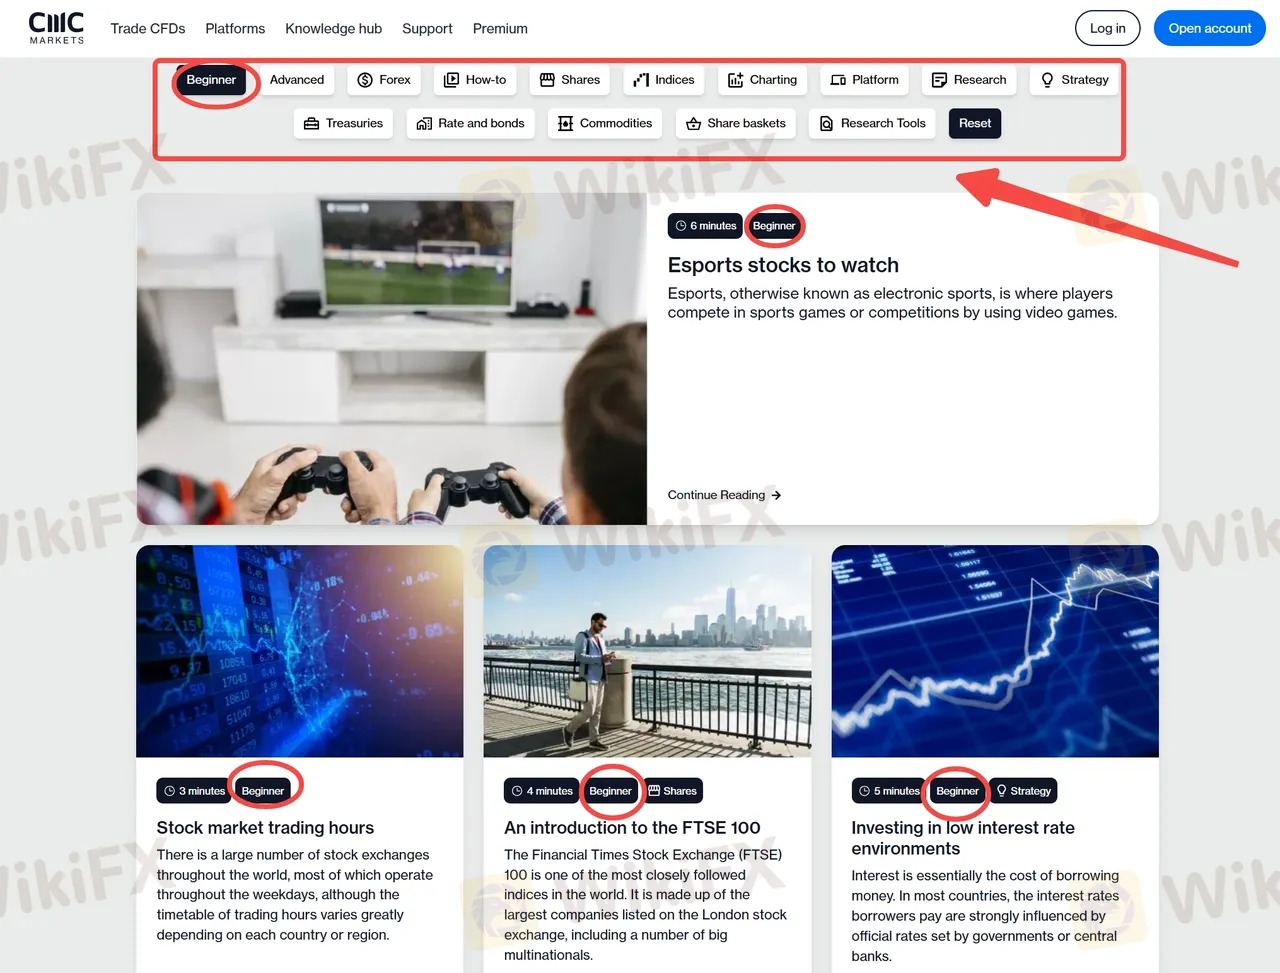Toggle the Advanced level filter
Viewport: 1280px width, 973px height.
click(297, 80)
